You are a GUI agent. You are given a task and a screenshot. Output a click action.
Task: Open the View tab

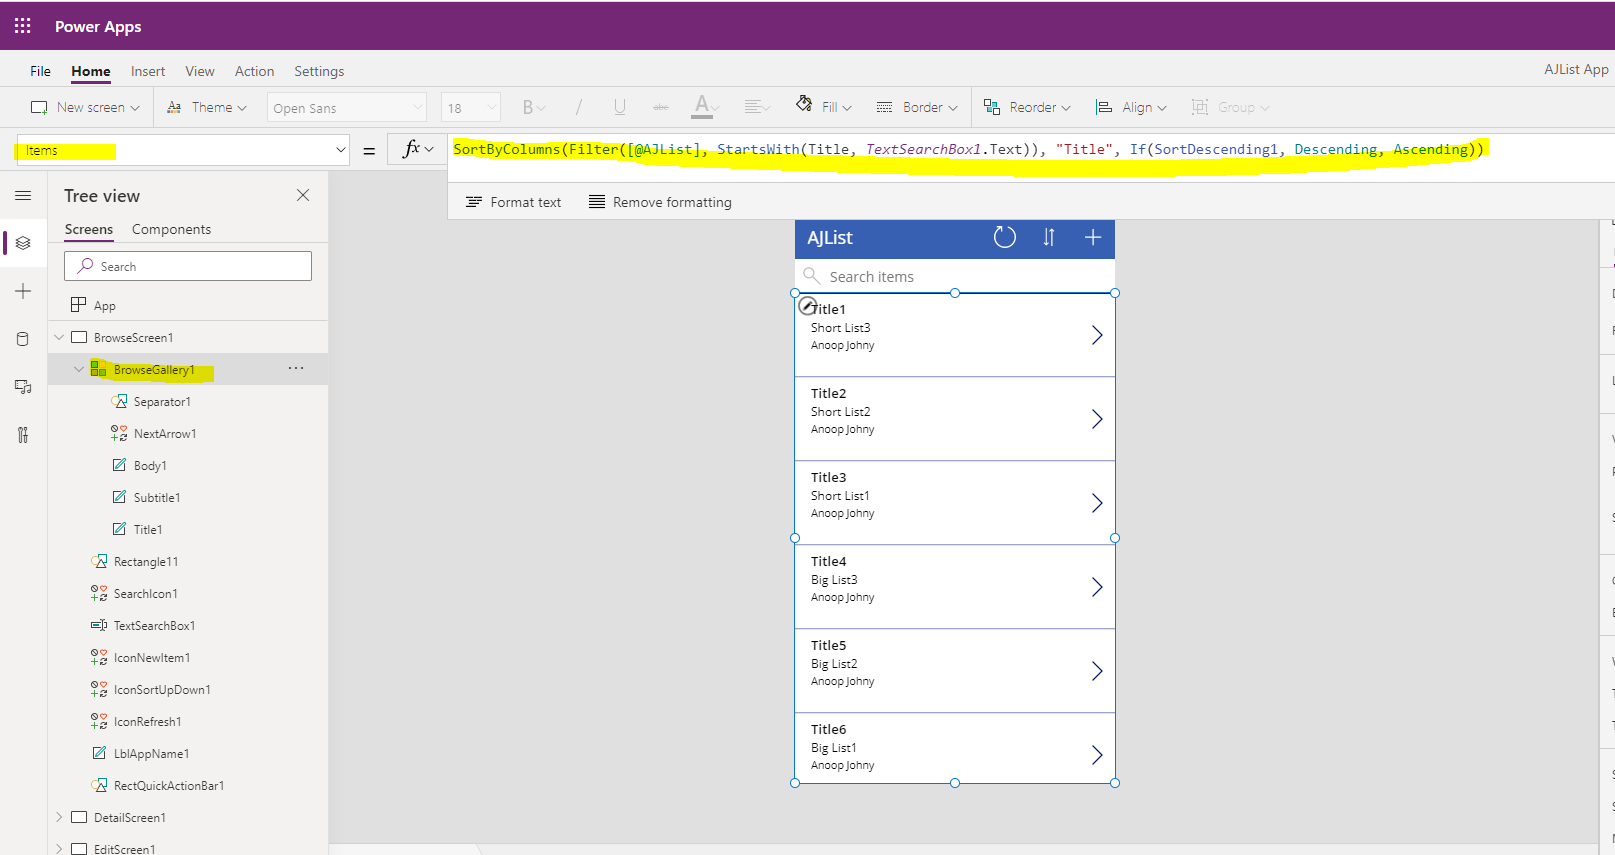coord(200,71)
